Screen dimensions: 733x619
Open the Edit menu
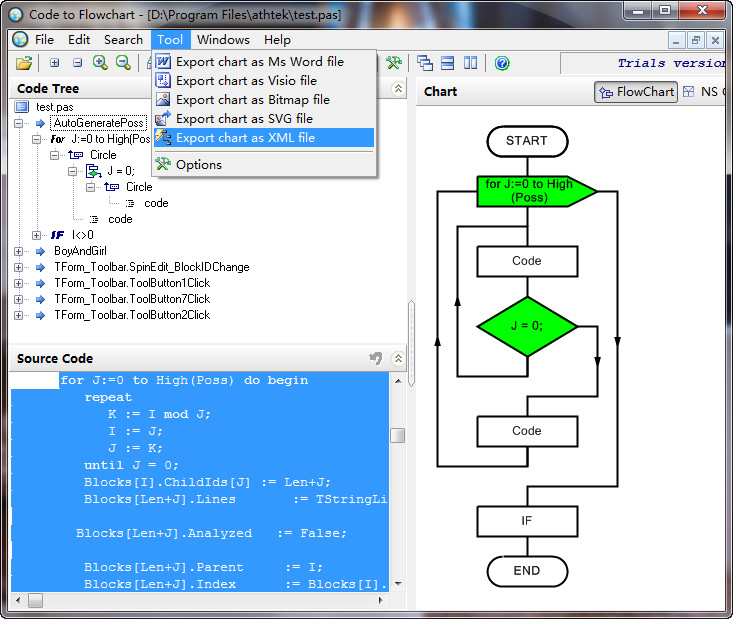tap(79, 40)
